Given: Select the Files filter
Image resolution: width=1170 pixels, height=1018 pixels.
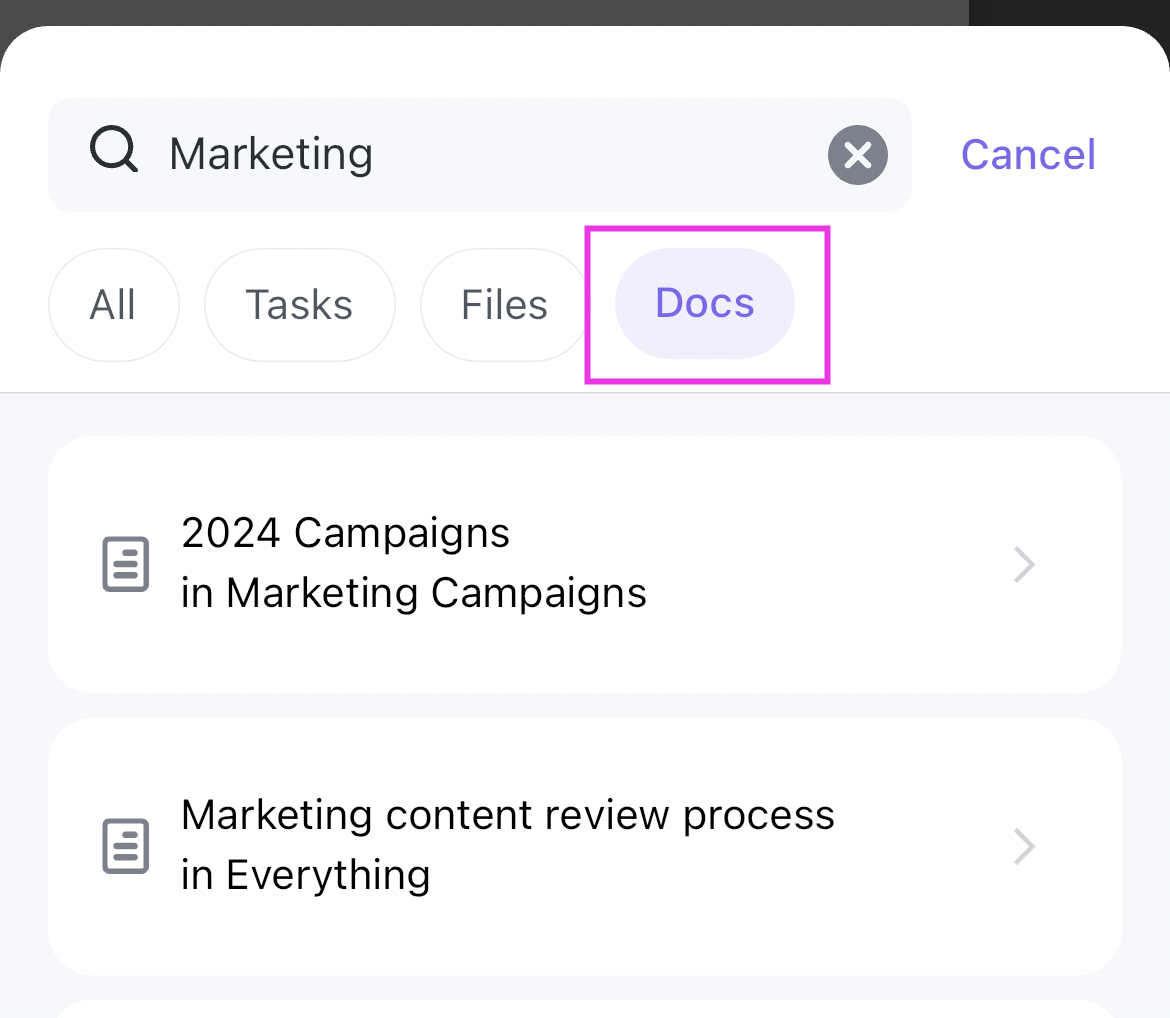Looking at the screenshot, I should click(x=503, y=304).
